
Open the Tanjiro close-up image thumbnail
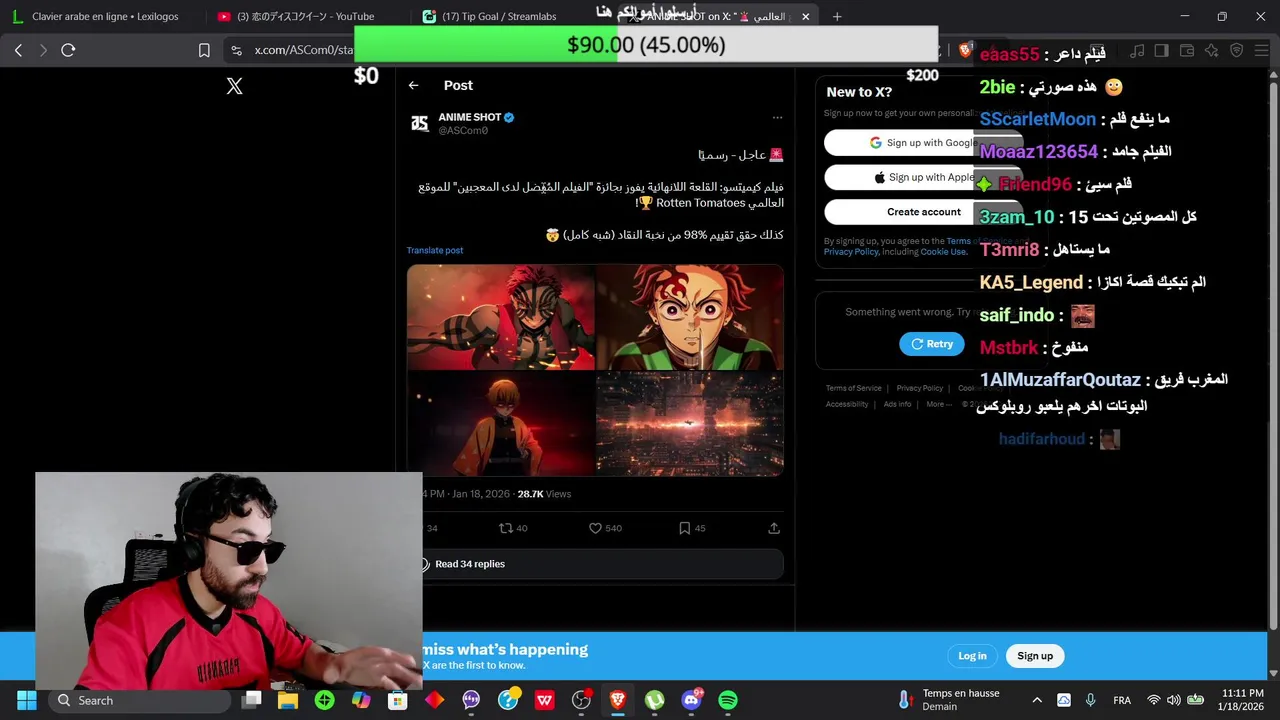[690, 317]
